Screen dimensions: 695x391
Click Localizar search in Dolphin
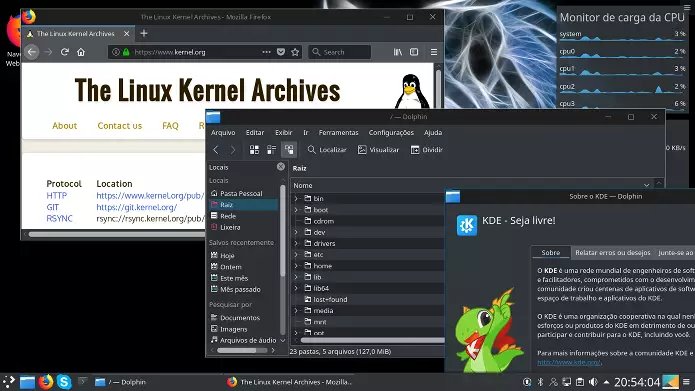327,150
